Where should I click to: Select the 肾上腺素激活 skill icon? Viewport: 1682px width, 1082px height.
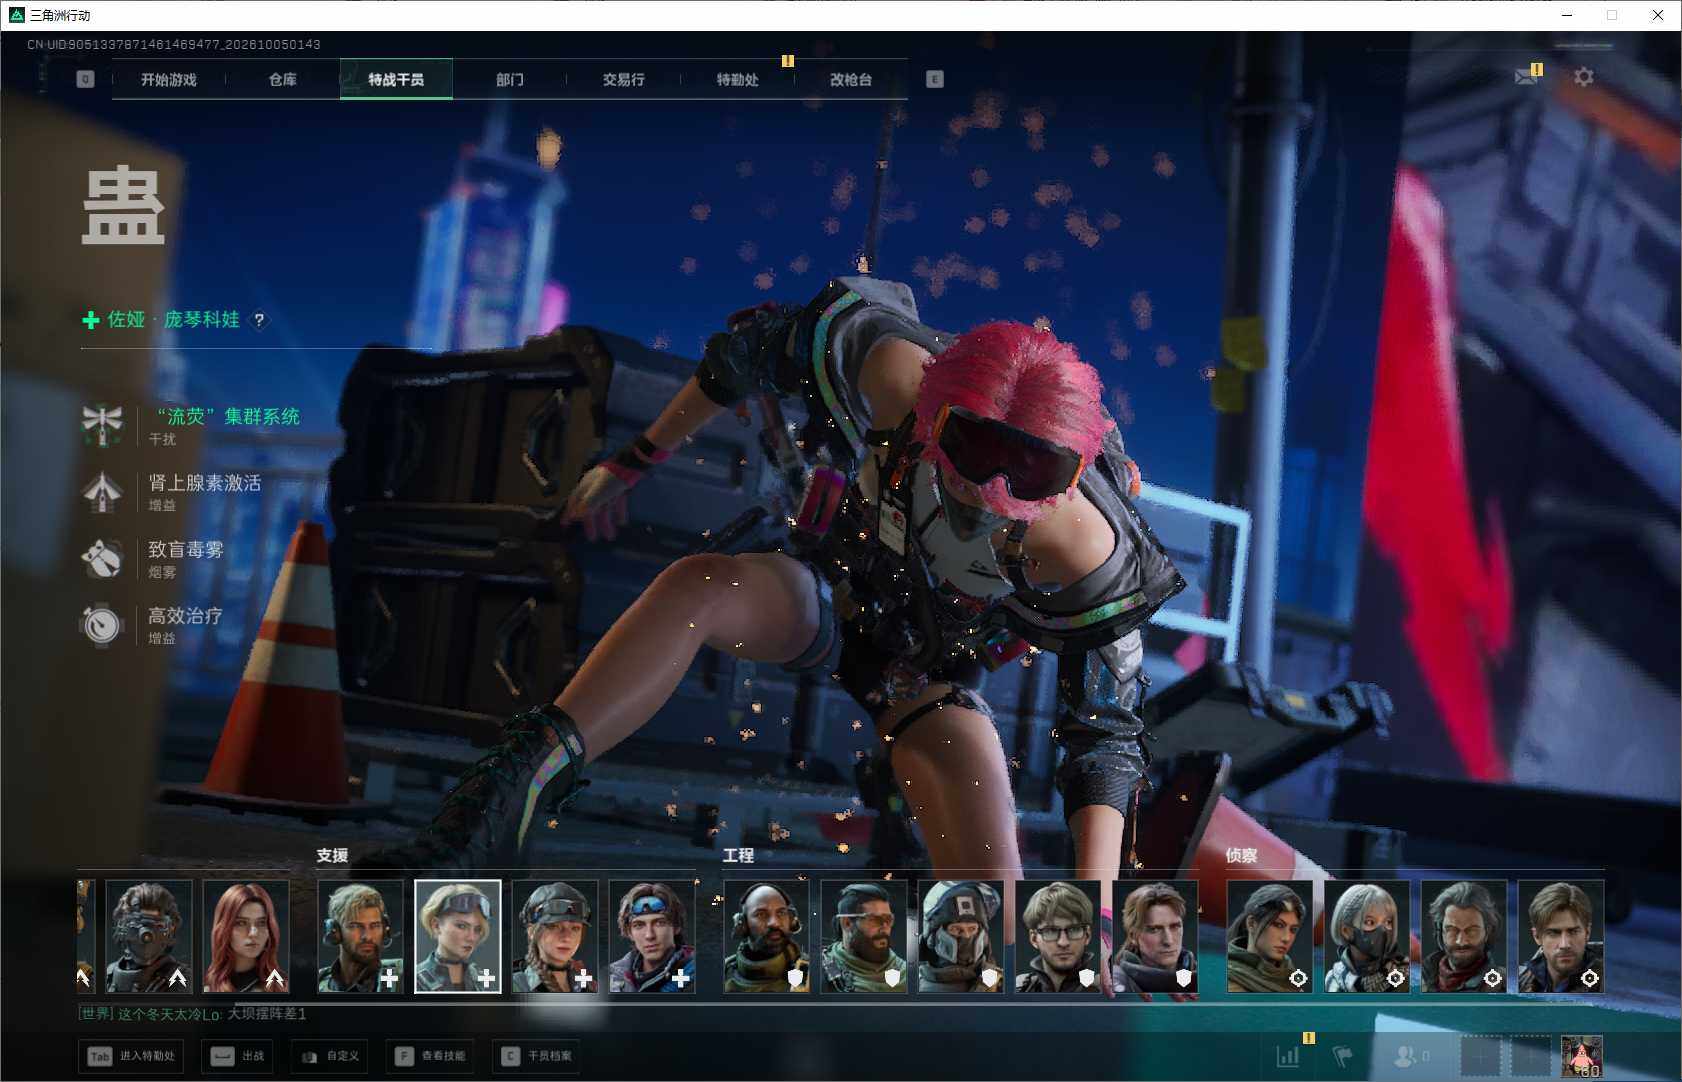[102, 492]
